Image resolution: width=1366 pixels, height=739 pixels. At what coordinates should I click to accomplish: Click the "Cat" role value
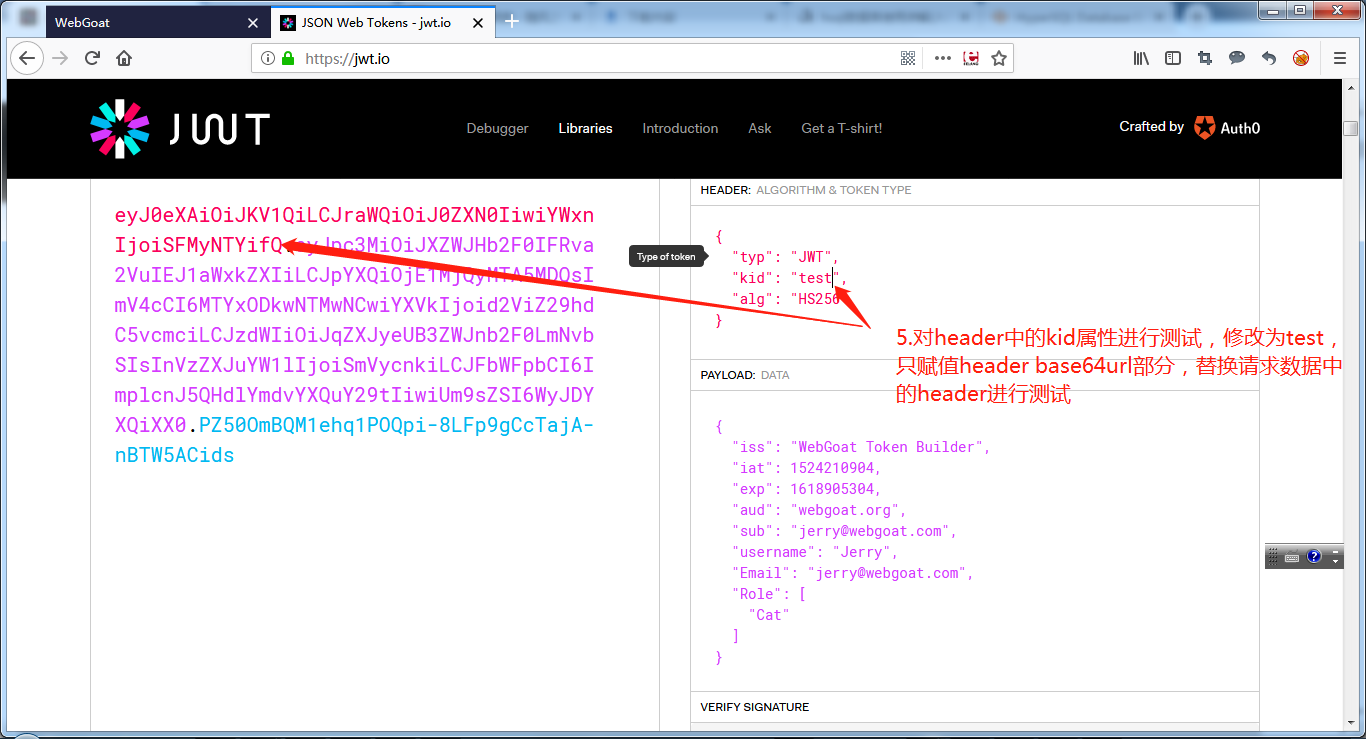769,615
